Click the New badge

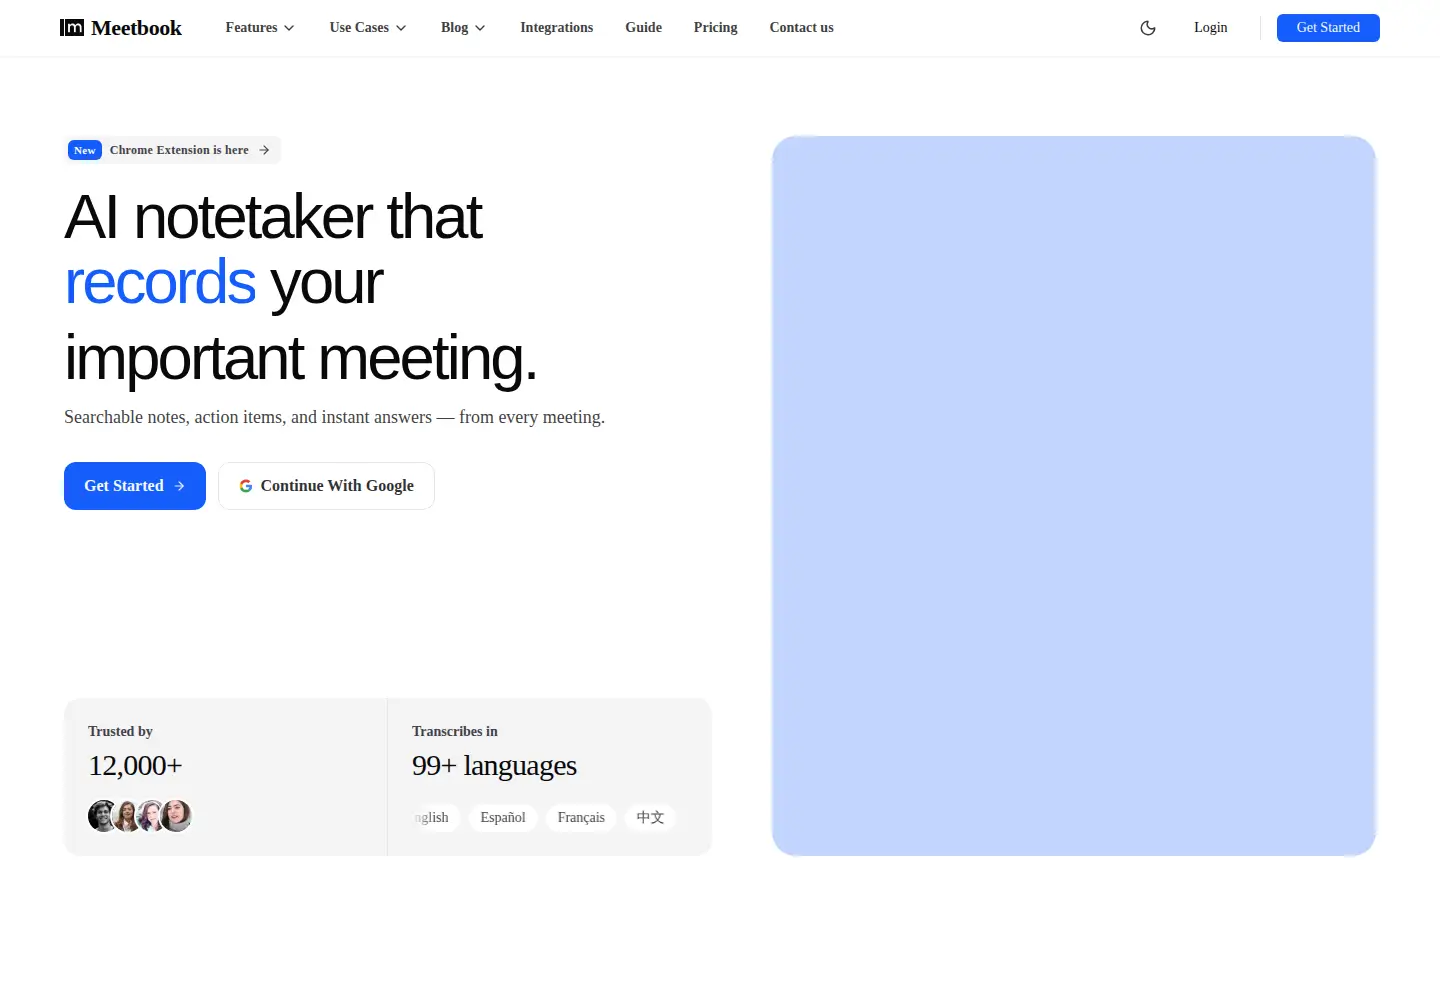point(85,150)
